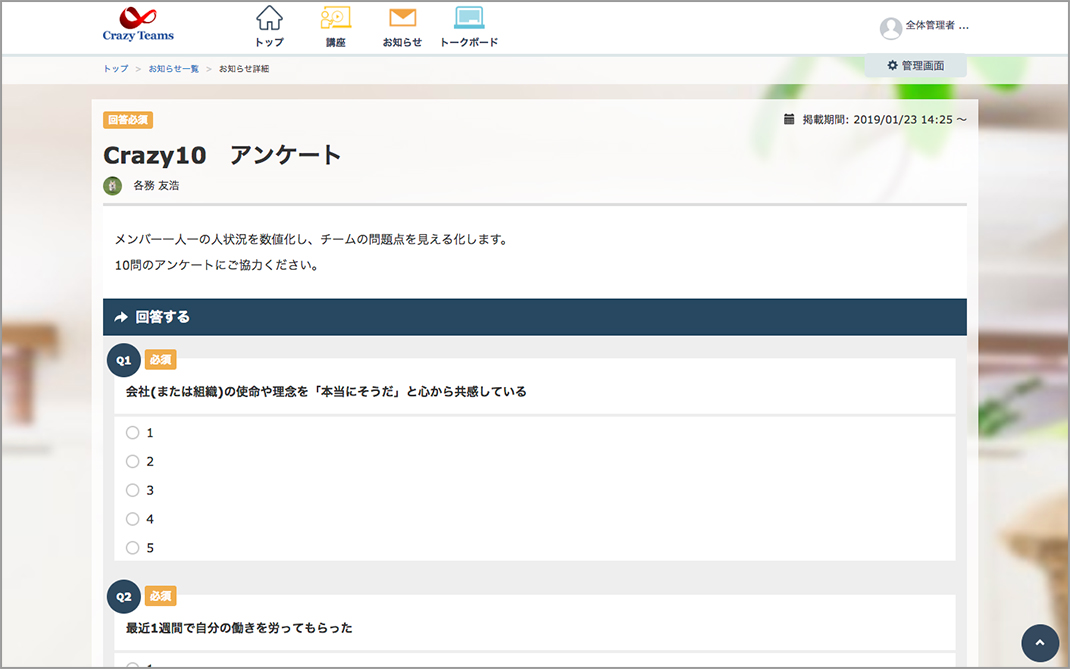Image resolution: width=1070 pixels, height=669 pixels.
Task: Click the Q2 question text 最近1週間で
Action: [239, 628]
